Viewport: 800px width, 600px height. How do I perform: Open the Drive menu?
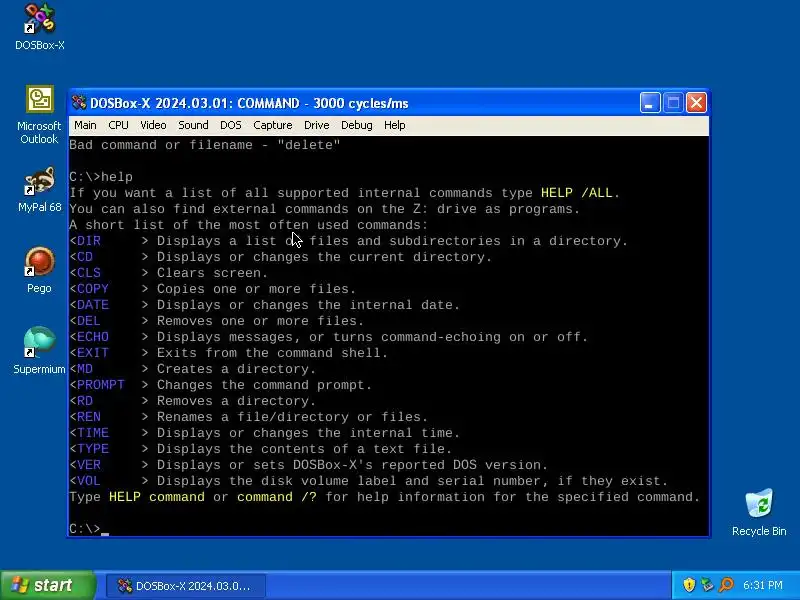click(x=316, y=125)
